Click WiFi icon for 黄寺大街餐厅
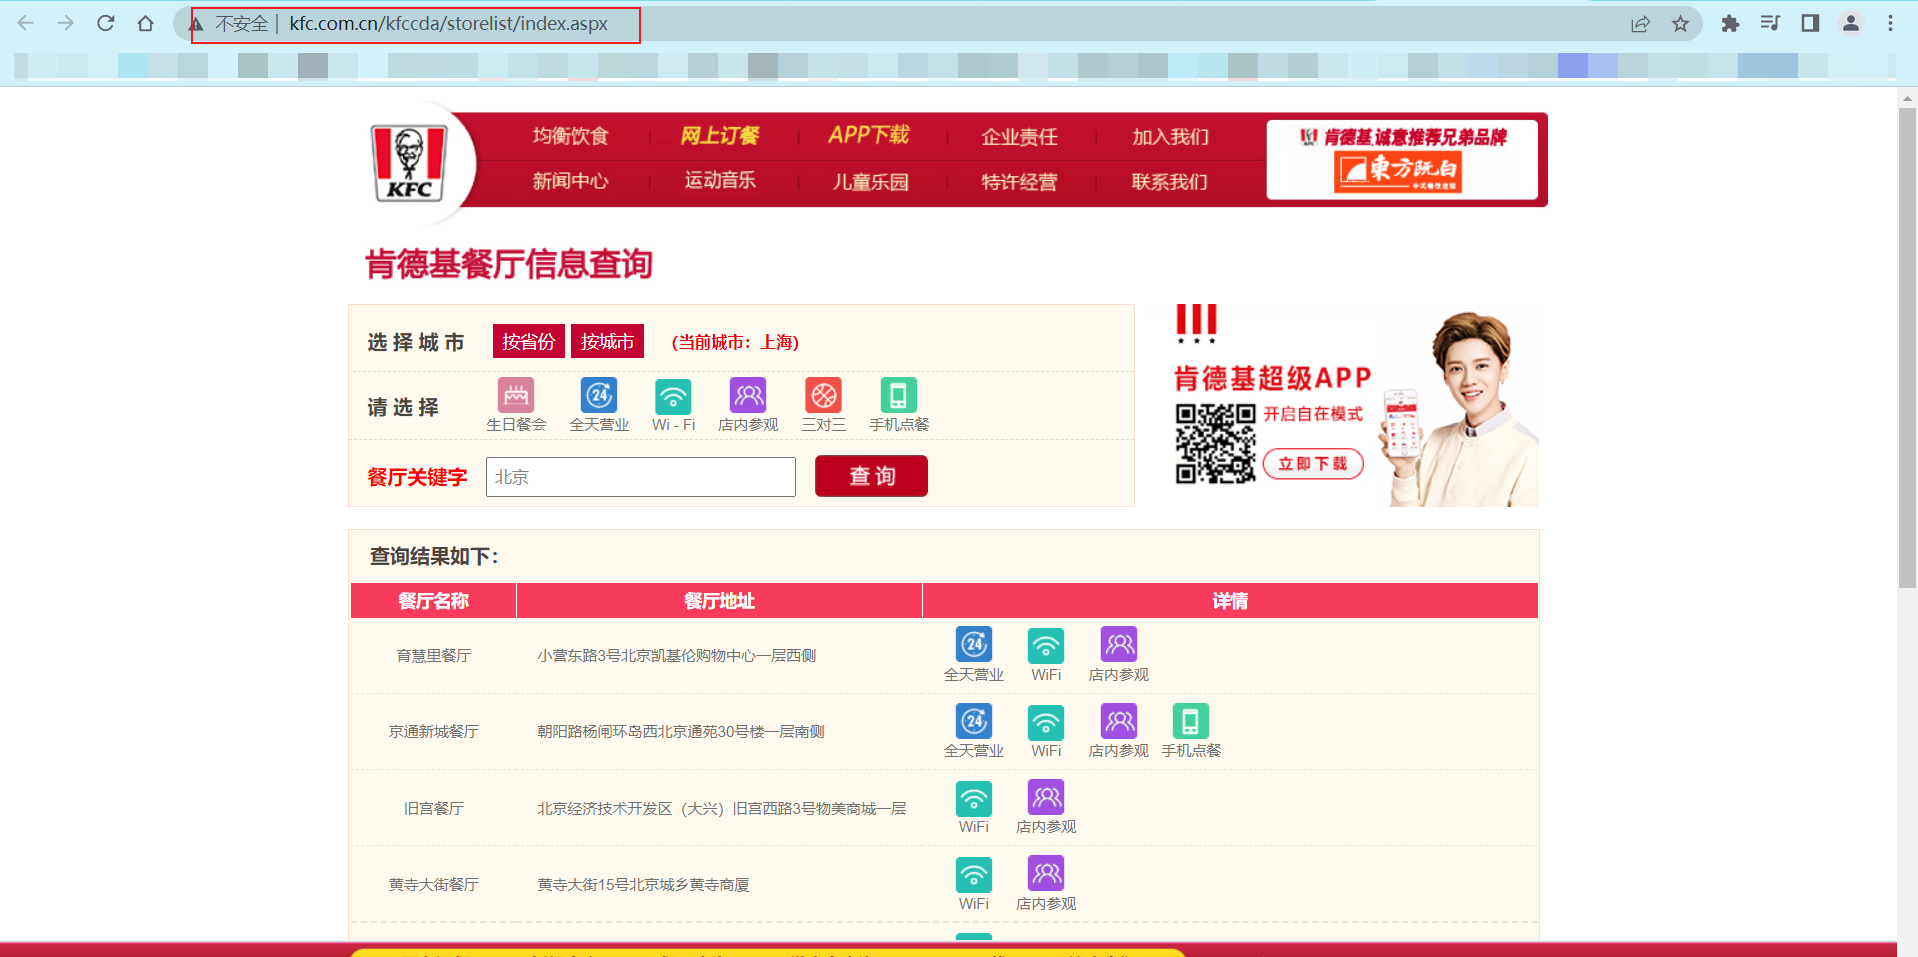 click(974, 874)
